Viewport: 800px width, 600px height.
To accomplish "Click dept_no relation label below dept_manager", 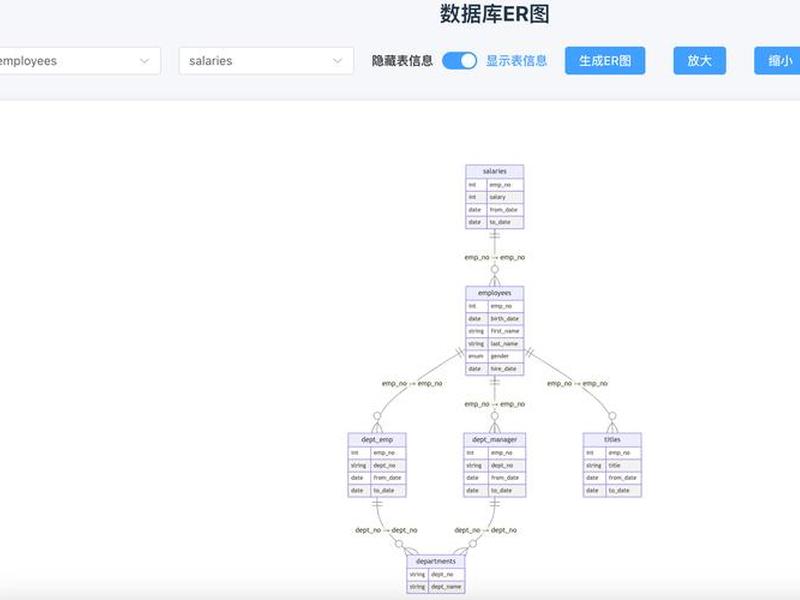I will coord(485,531).
